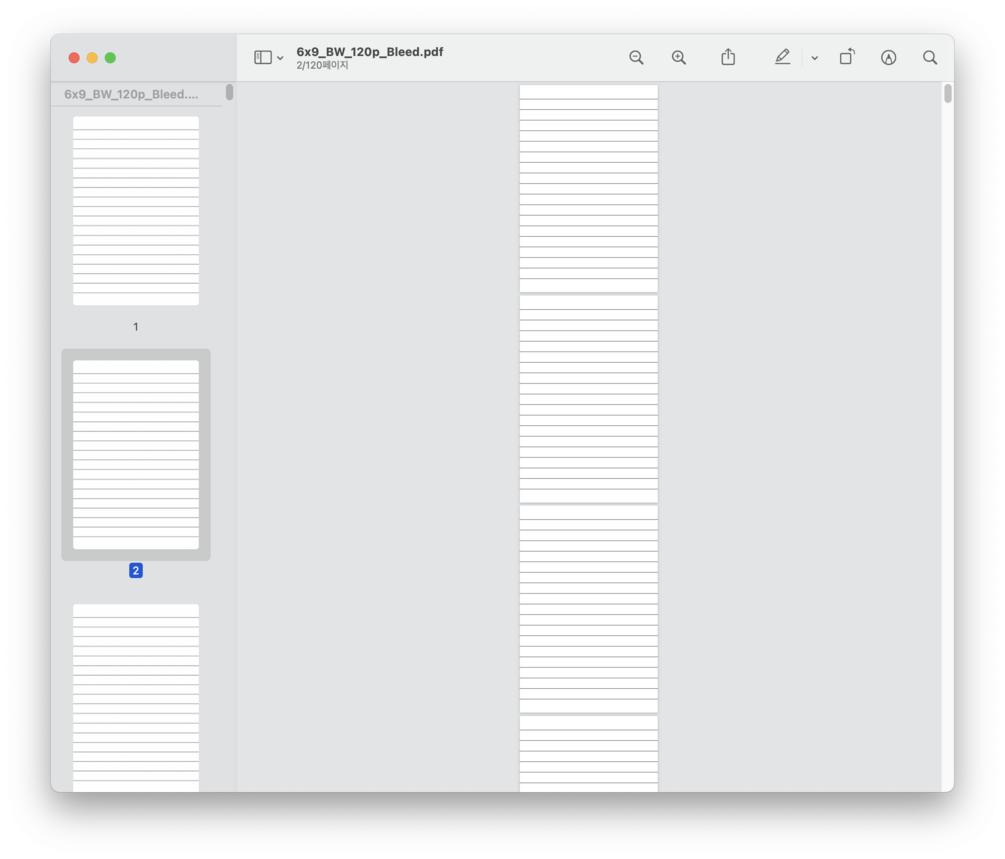
Task: Expand sidebar view options chevron
Action: pyautogui.click(x=280, y=58)
